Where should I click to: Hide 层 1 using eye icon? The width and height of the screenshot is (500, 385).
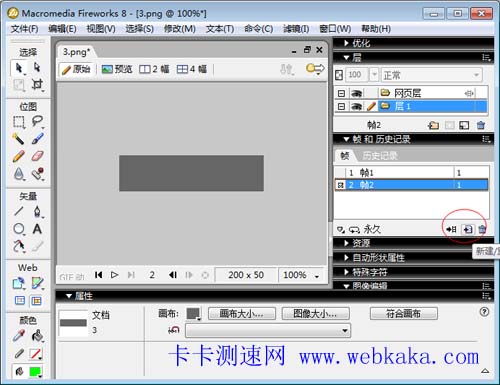[x=356, y=107]
